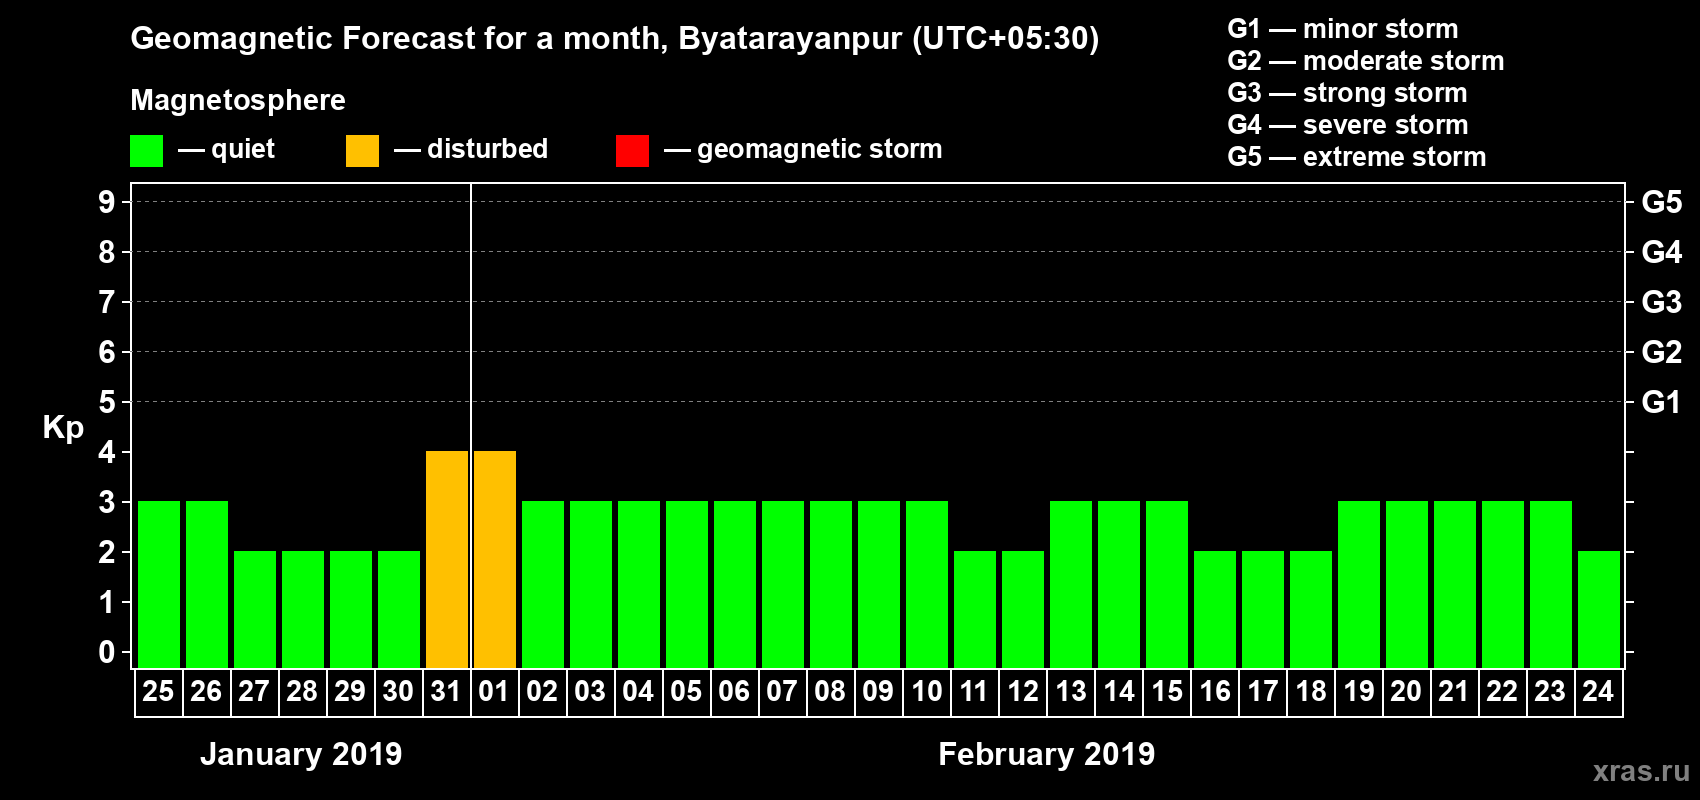Click the Kp value 2 axis label
This screenshot has width=1700, height=800.
point(107,552)
